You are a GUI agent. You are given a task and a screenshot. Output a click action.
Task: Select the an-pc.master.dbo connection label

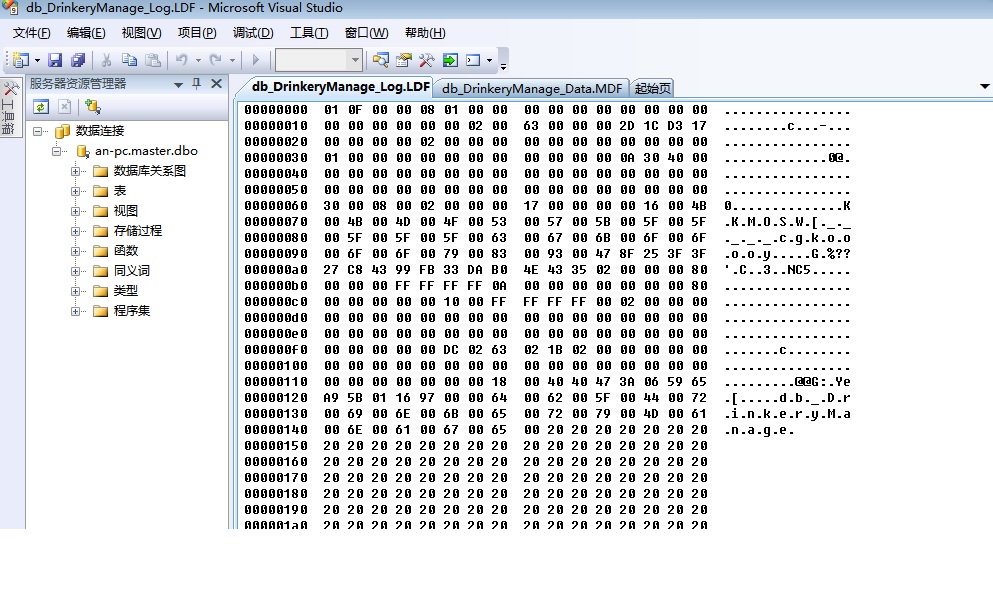(146, 151)
